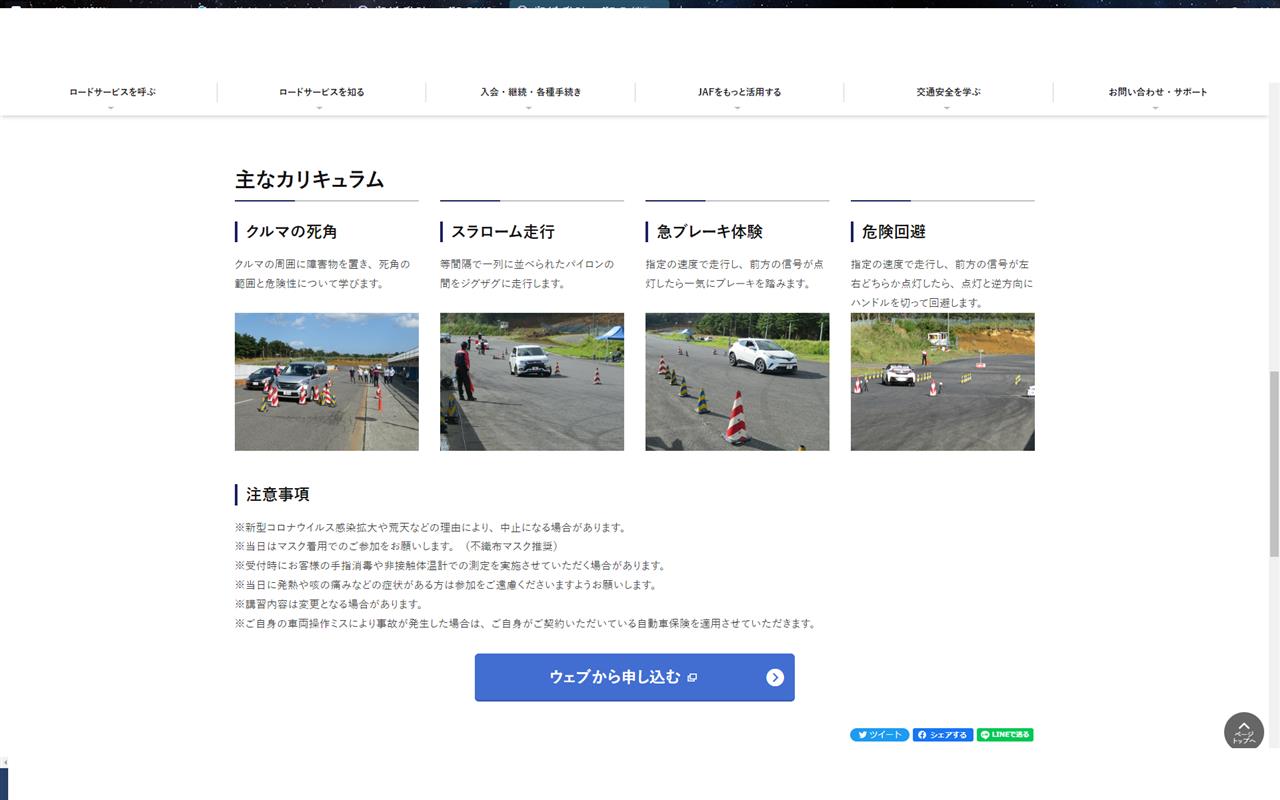
Task: Click the スラローム走行 heading
Action: pyautogui.click(x=503, y=232)
